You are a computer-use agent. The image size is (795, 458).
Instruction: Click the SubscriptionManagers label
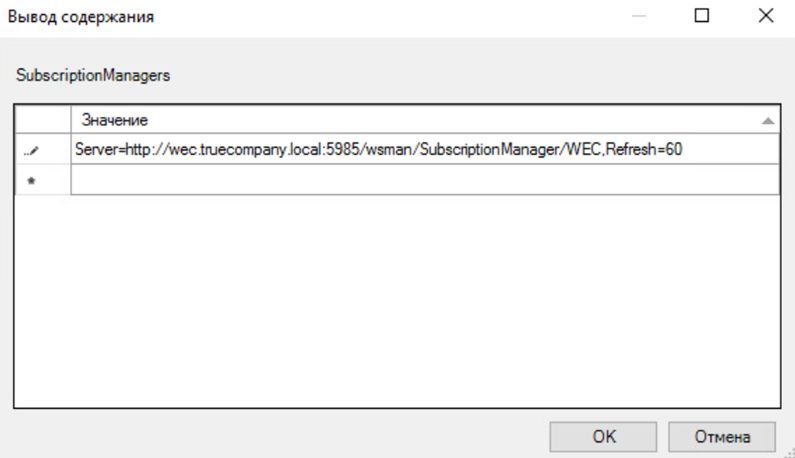click(x=79, y=75)
